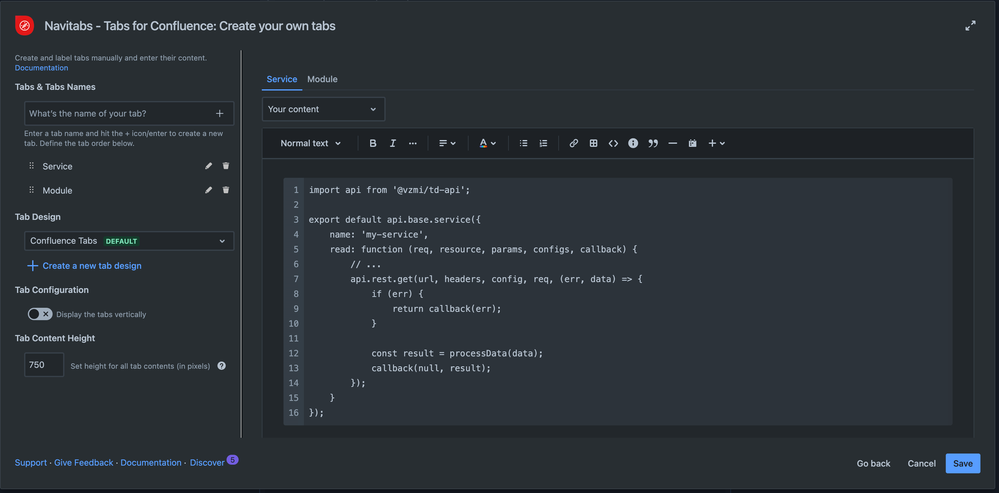The width and height of the screenshot is (999, 493).
Task: Click the const result code line
Action: 457,353
